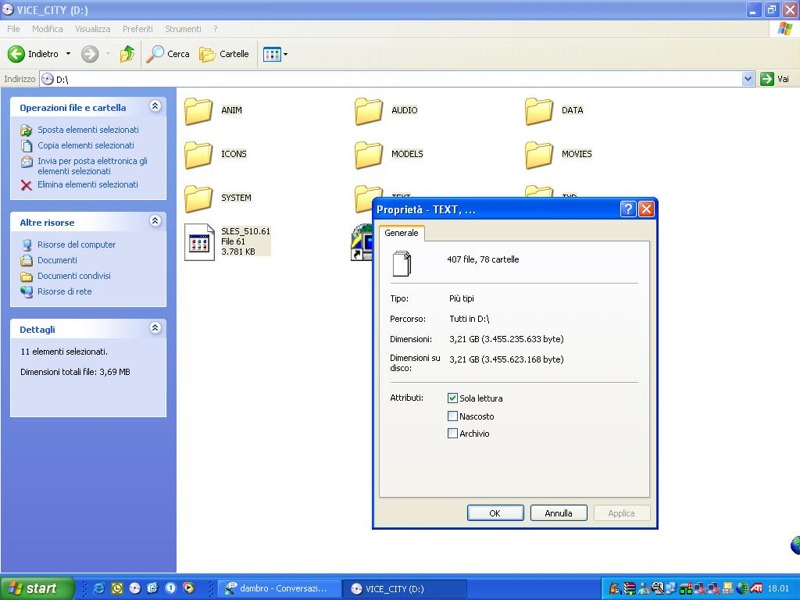Viewport: 800px width, 600px height.
Task: Click Copia elementi selezionati link
Action: coord(86,145)
